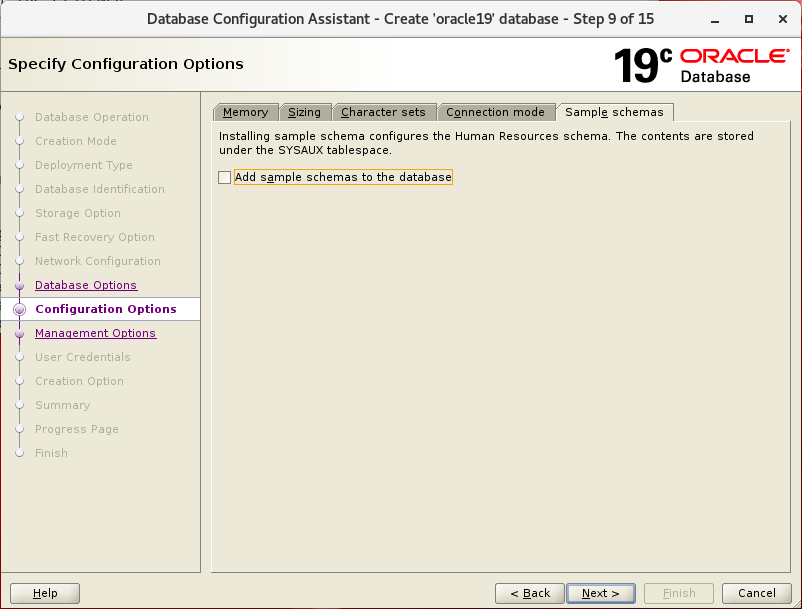Click the Database Options step bullet icon

(x=19, y=285)
